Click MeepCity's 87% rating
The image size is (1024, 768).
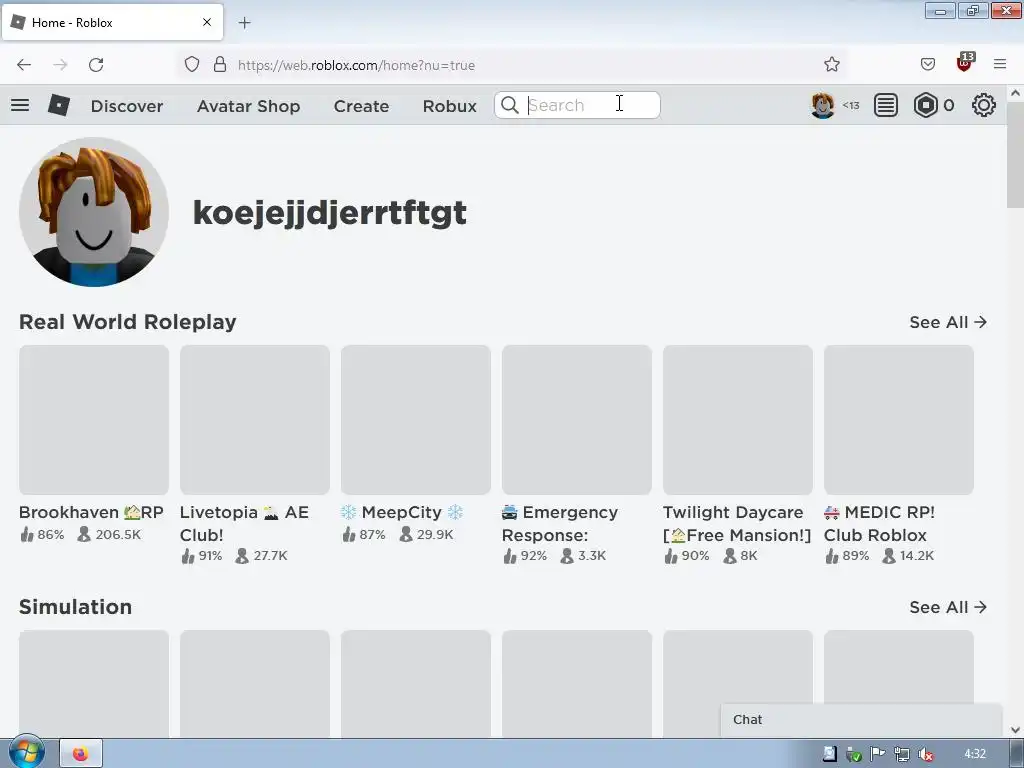coord(364,534)
